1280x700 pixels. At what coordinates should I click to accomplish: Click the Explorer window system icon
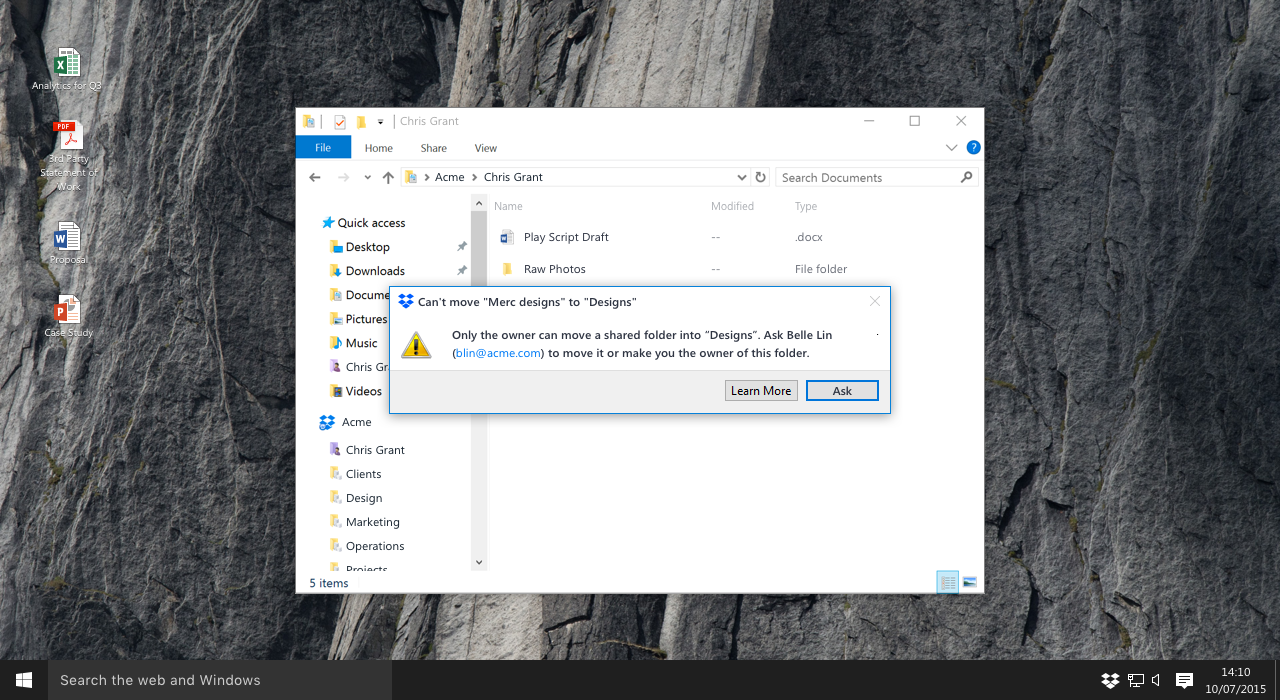(x=310, y=122)
